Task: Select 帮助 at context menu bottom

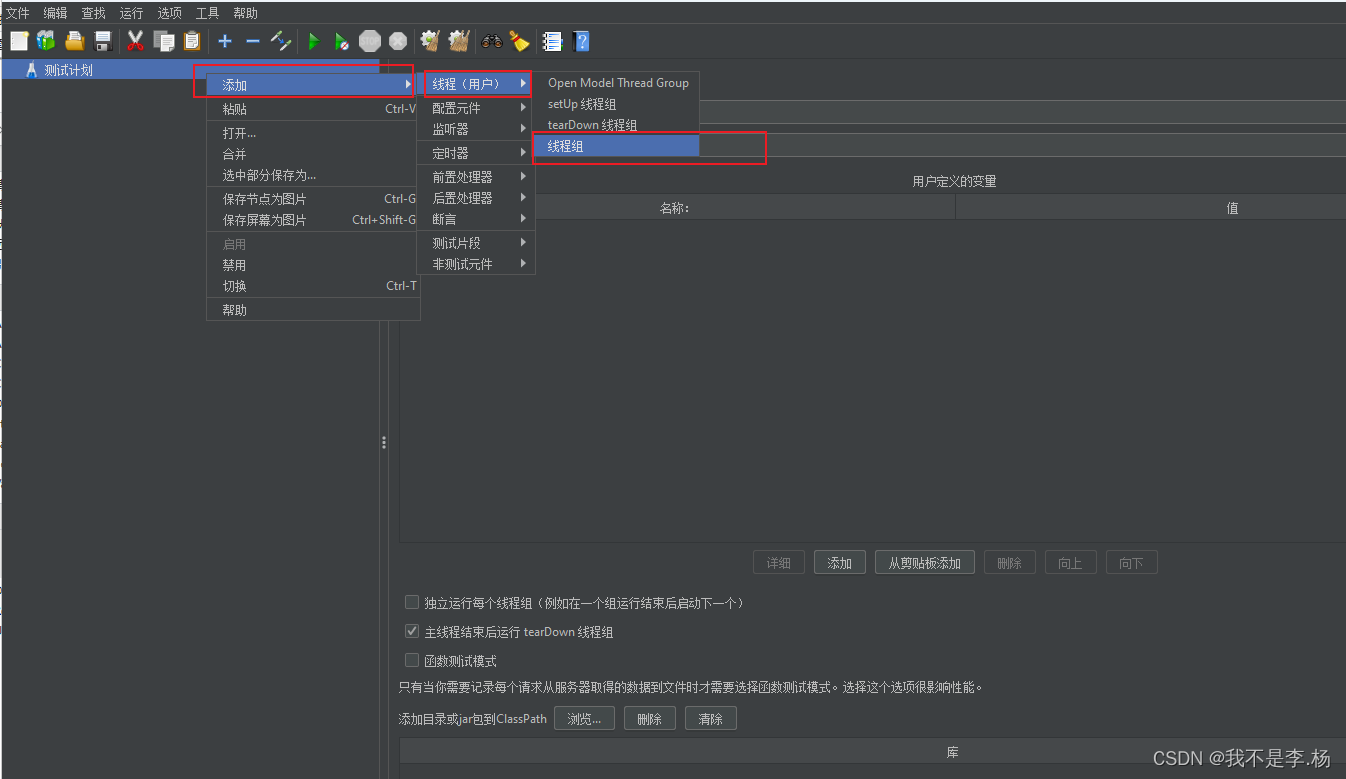Action: [x=313, y=310]
